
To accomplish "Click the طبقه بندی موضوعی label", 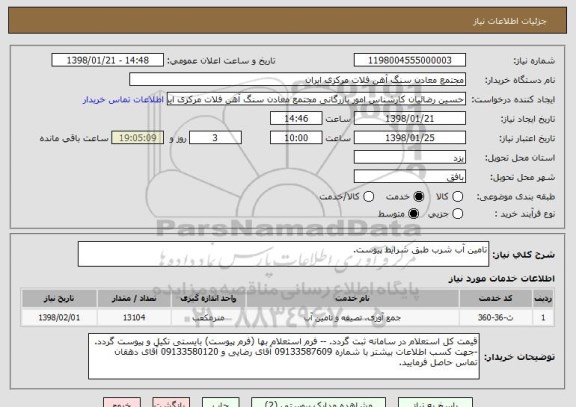I will click(x=516, y=197).
